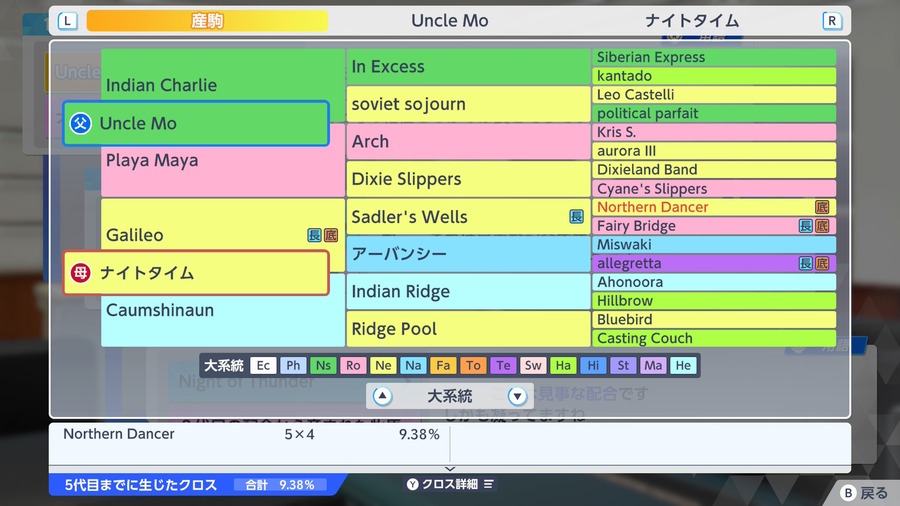Select the Uncle Mo sire card
Image resolution: width=900 pixels, height=506 pixels.
tap(196, 123)
